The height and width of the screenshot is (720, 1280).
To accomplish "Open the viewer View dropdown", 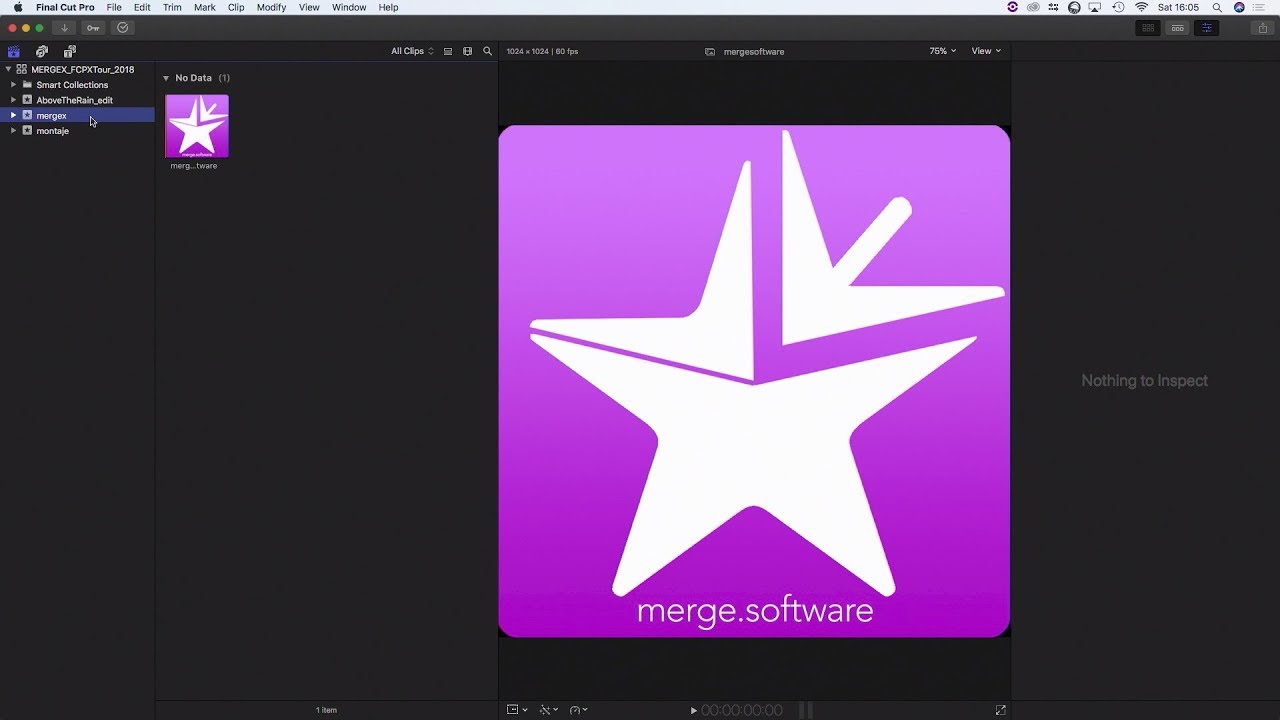I will [x=985, y=51].
